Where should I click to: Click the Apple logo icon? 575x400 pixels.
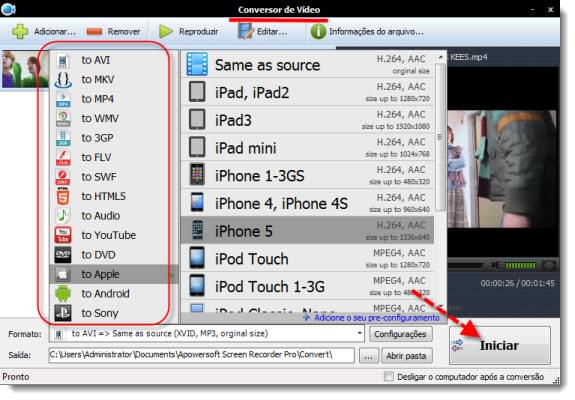(63, 274)
